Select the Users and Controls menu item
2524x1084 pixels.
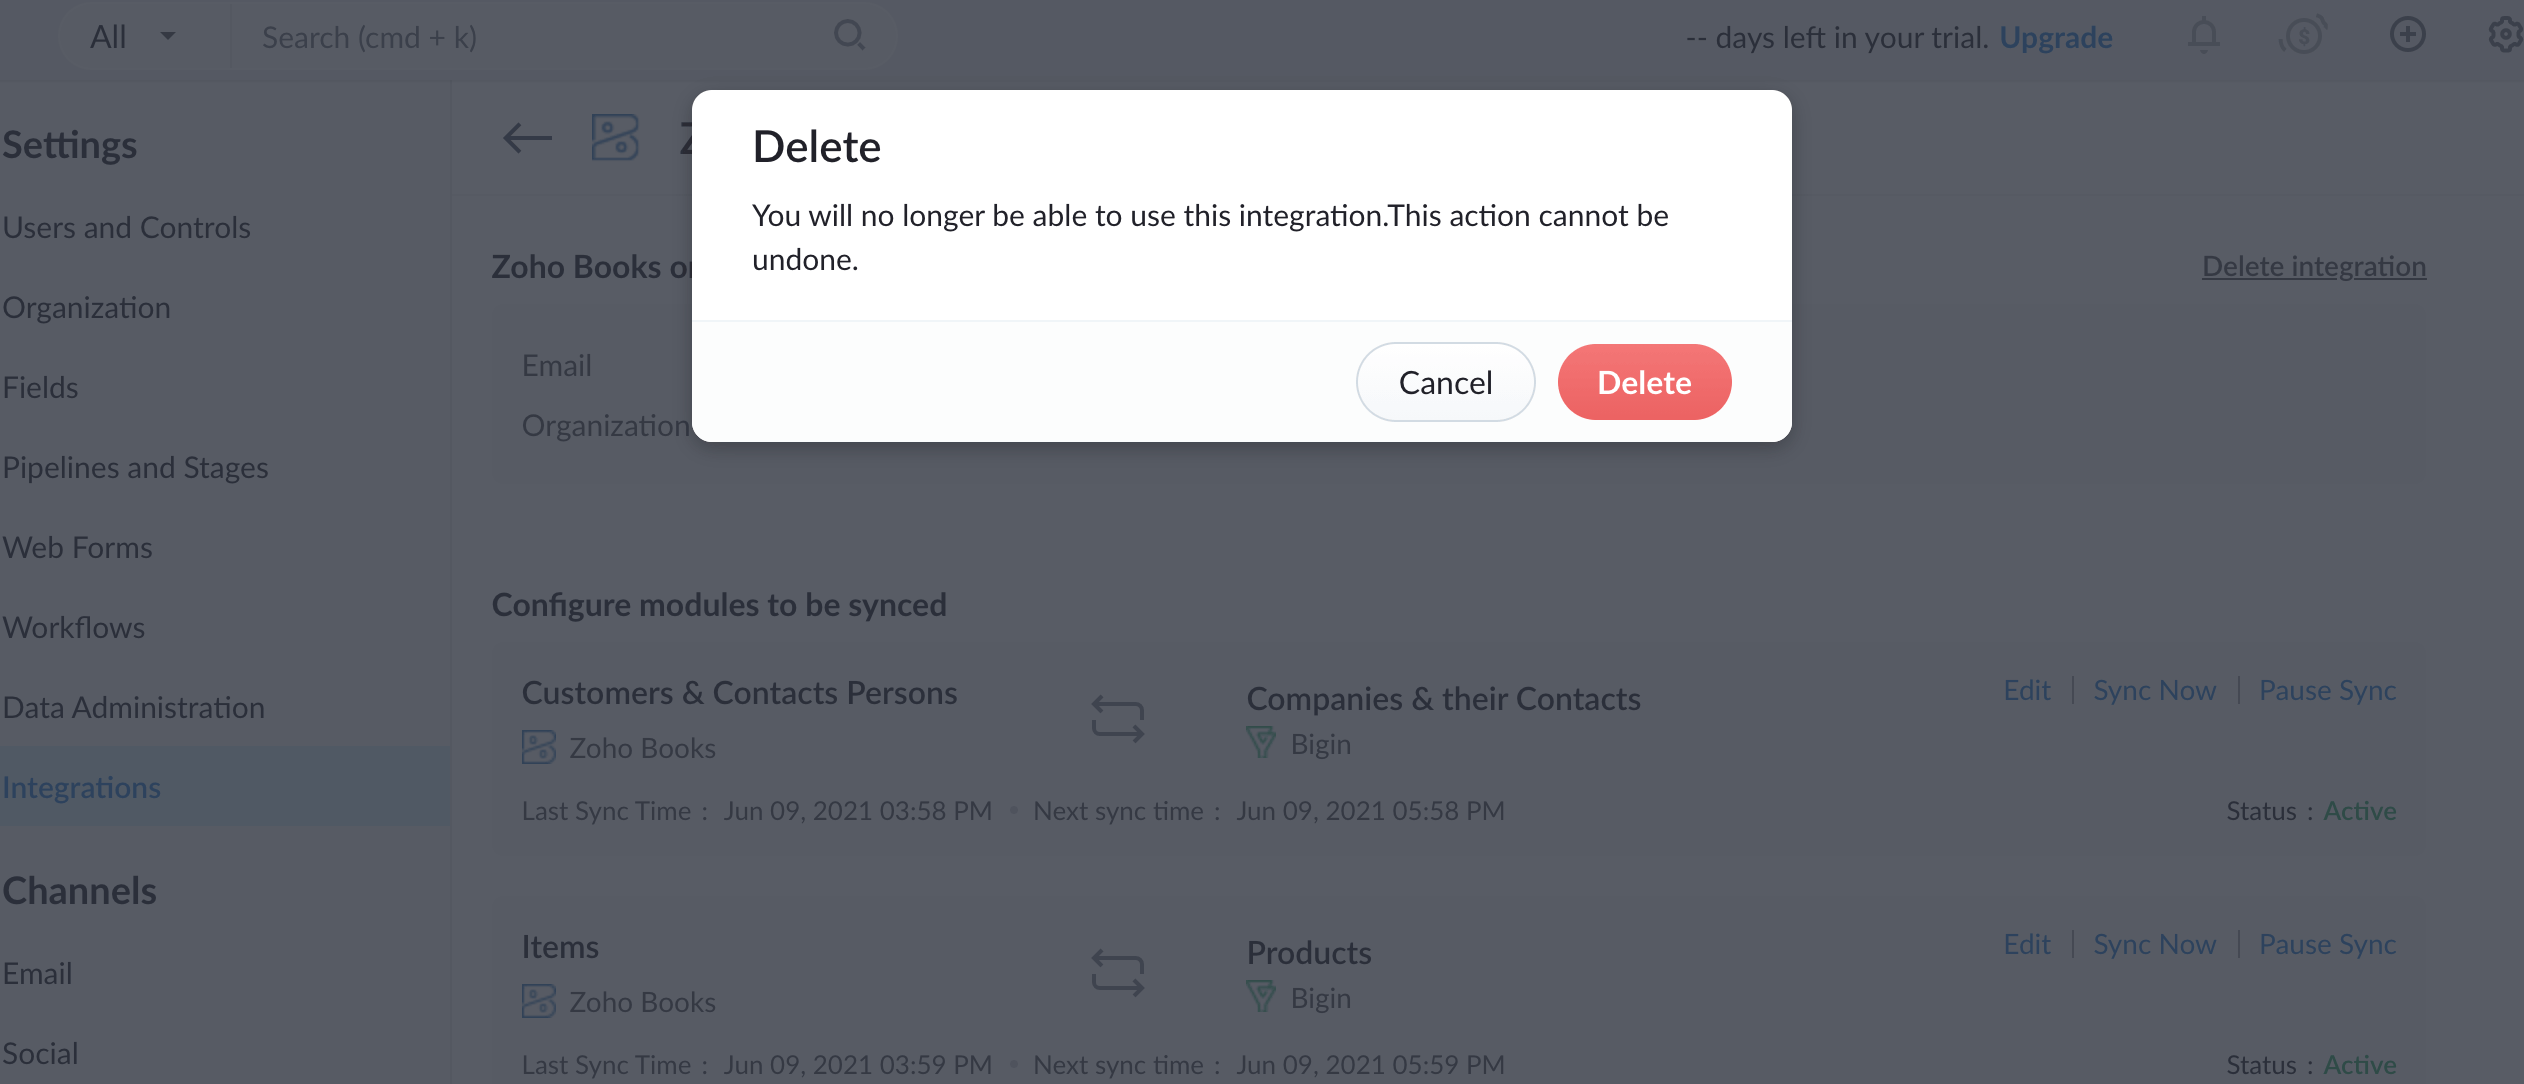tap(127, 225)
